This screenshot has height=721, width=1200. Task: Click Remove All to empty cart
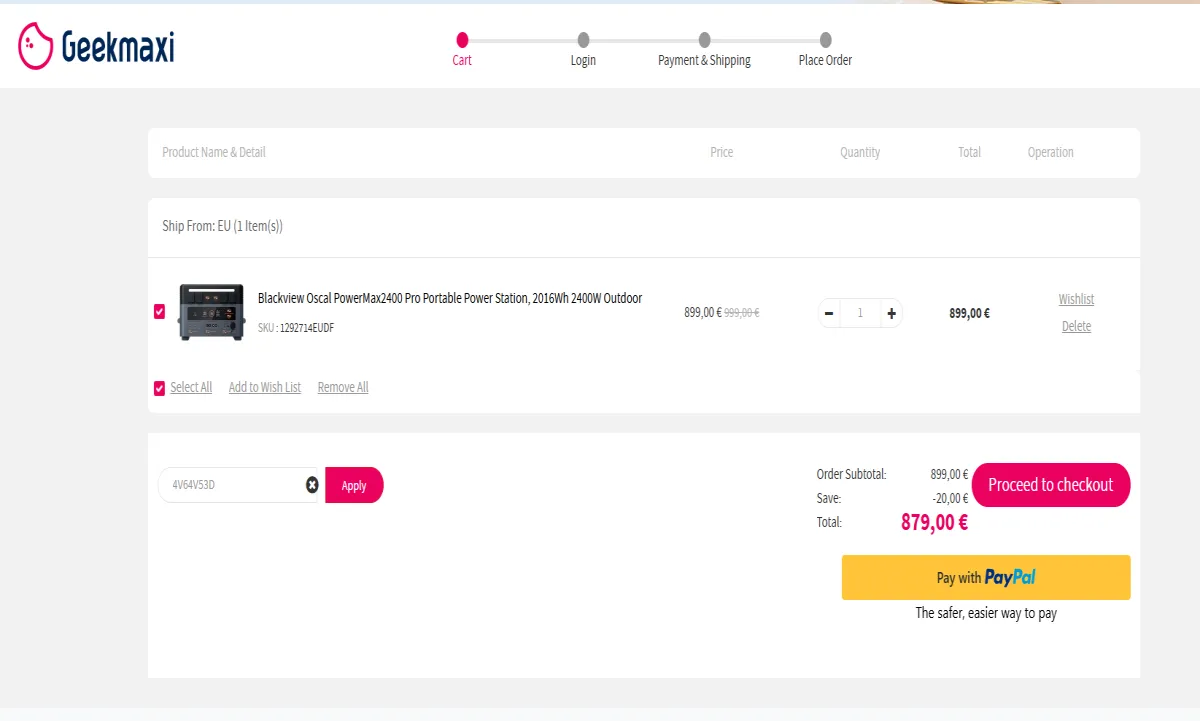click(342, 387)
